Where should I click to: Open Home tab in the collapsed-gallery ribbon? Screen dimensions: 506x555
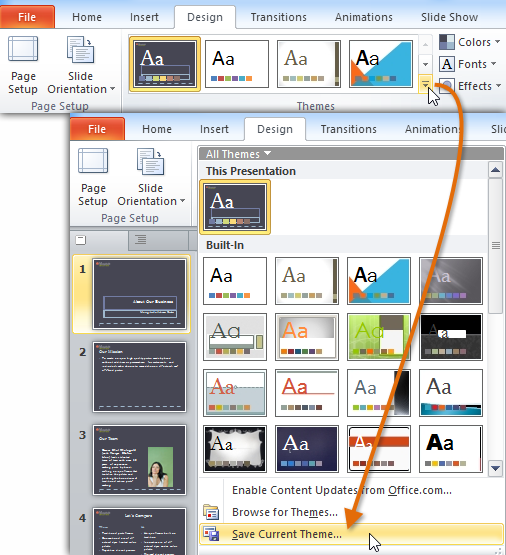(x=87, y=17)
